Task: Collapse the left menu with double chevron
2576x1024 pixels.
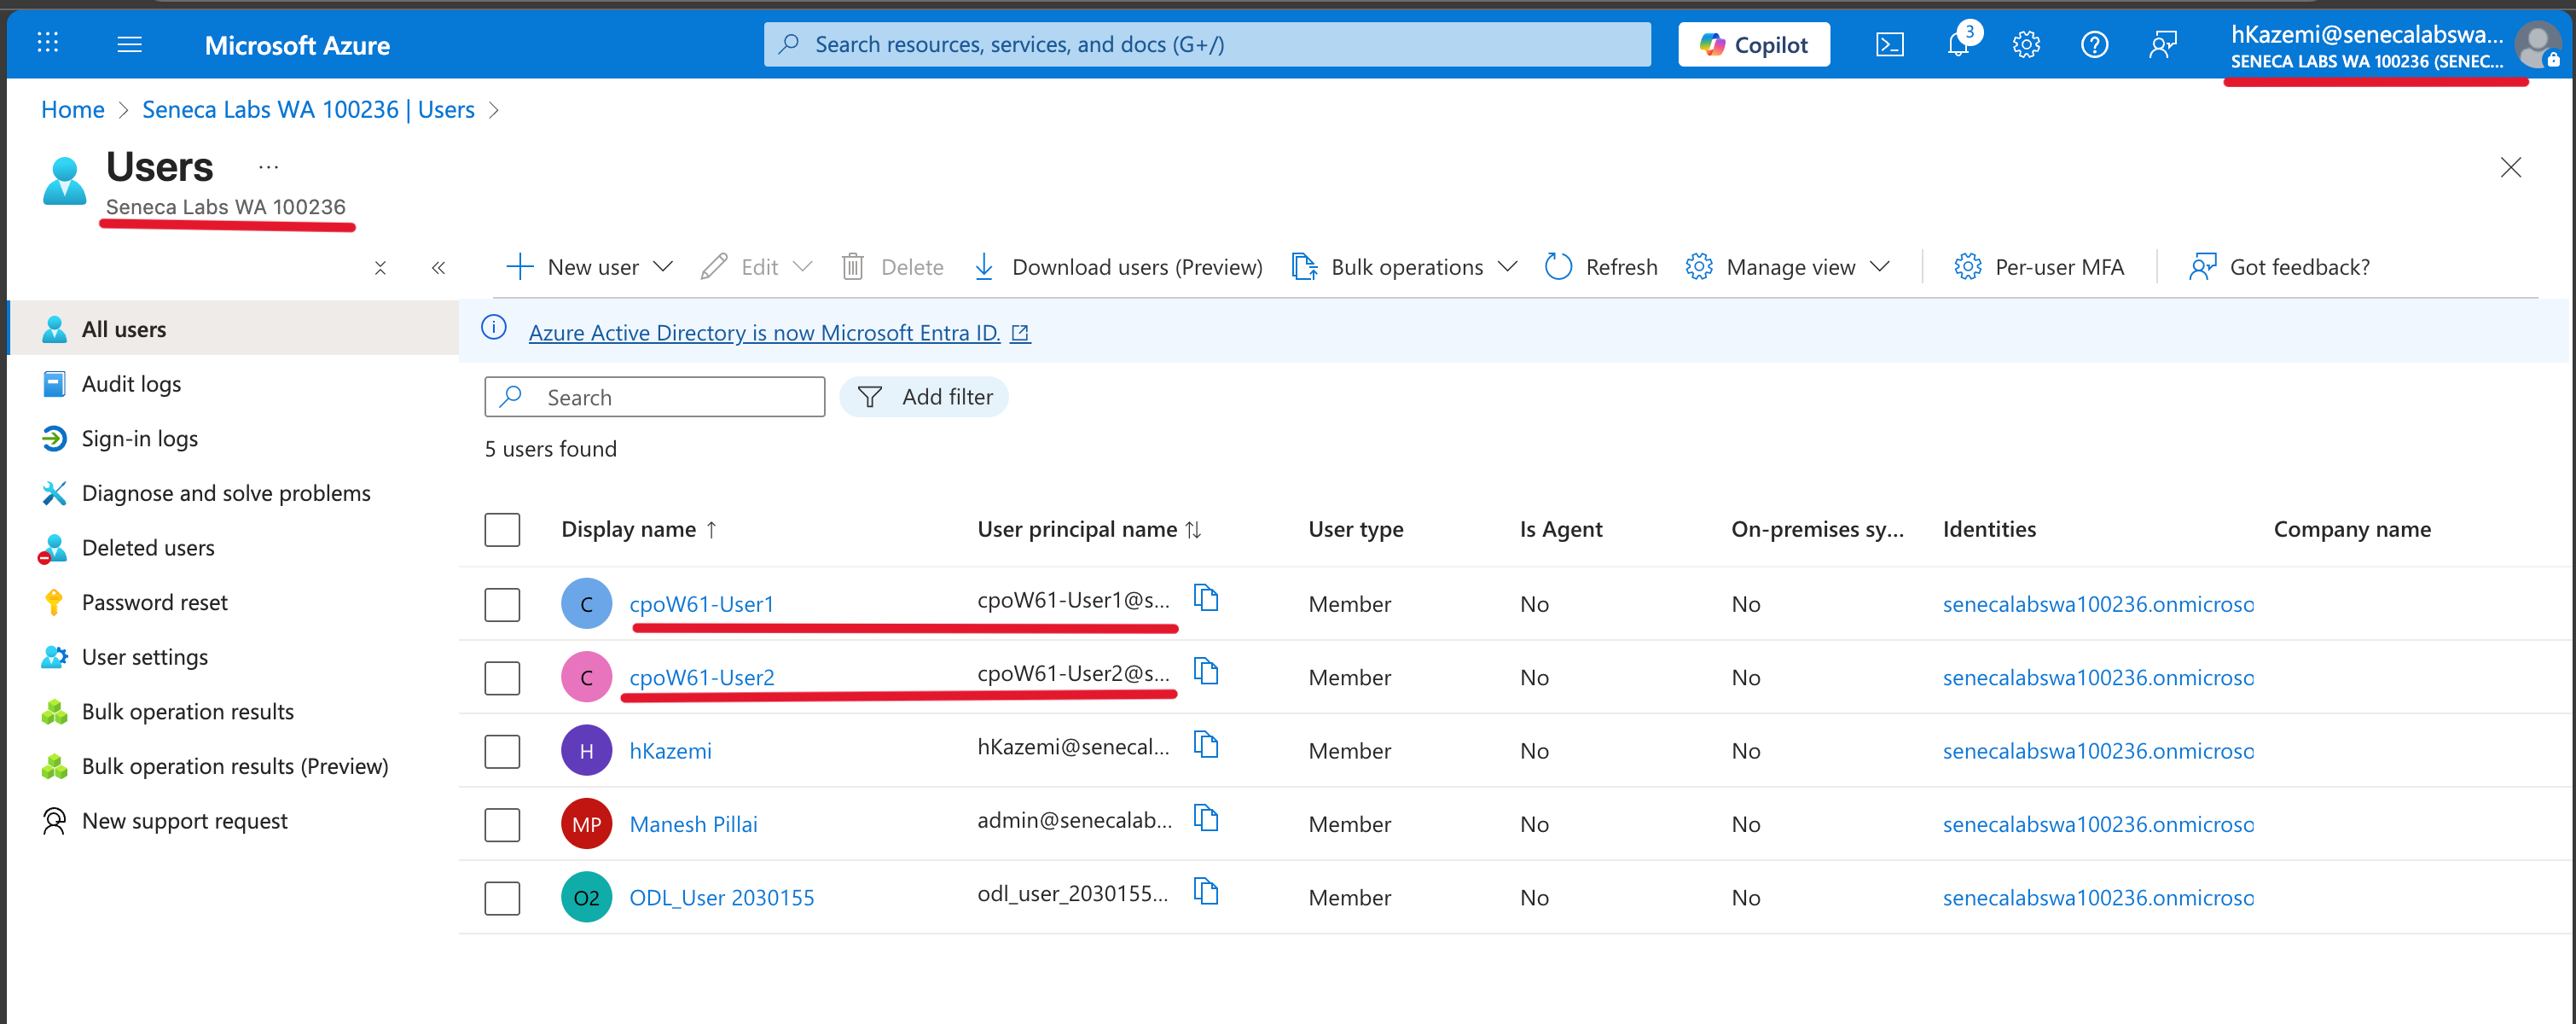Action: pos(438,268)
